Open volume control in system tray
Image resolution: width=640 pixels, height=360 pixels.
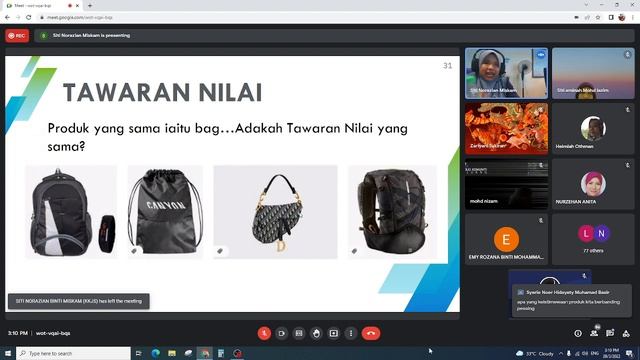point(585,353)
